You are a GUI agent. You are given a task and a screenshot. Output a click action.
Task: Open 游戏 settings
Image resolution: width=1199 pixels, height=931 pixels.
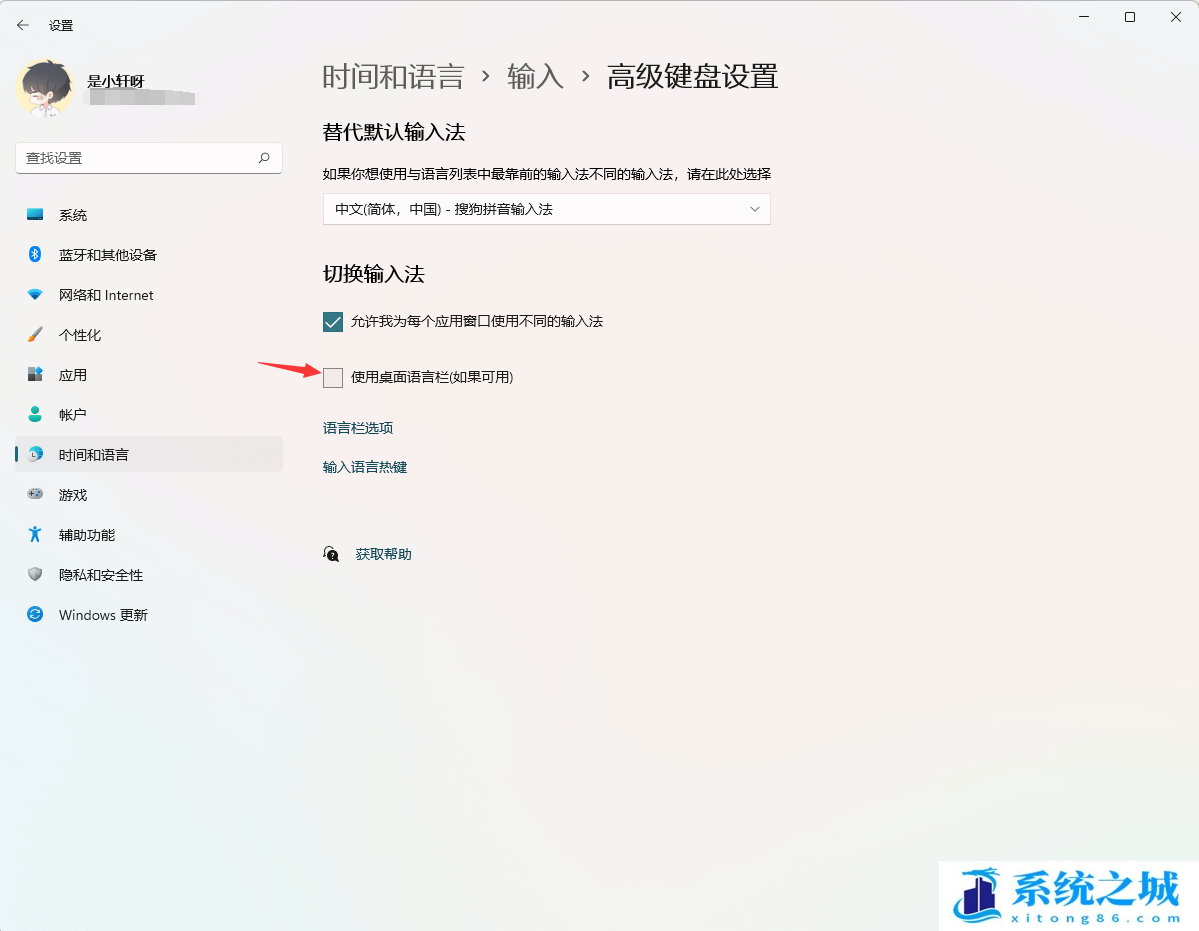73,494
